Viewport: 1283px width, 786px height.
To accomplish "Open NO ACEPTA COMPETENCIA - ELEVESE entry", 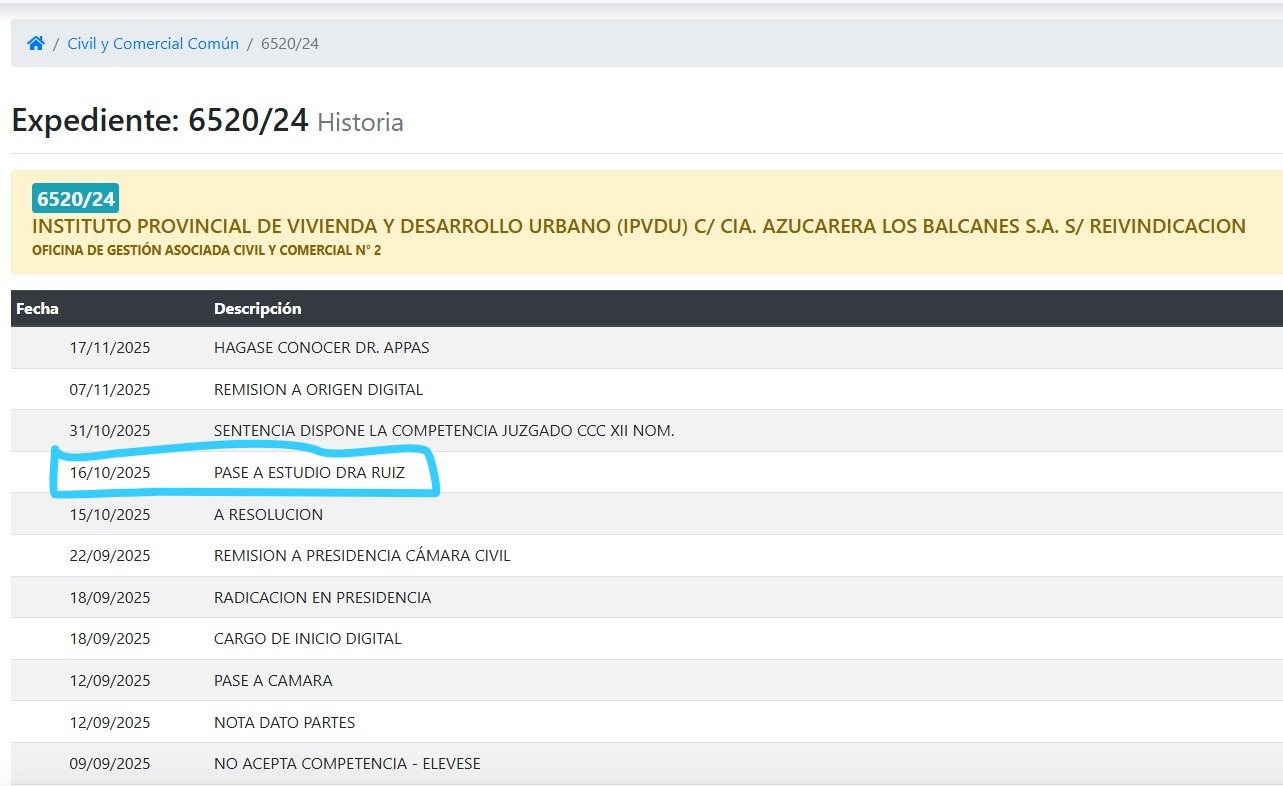I will [347, 764].
